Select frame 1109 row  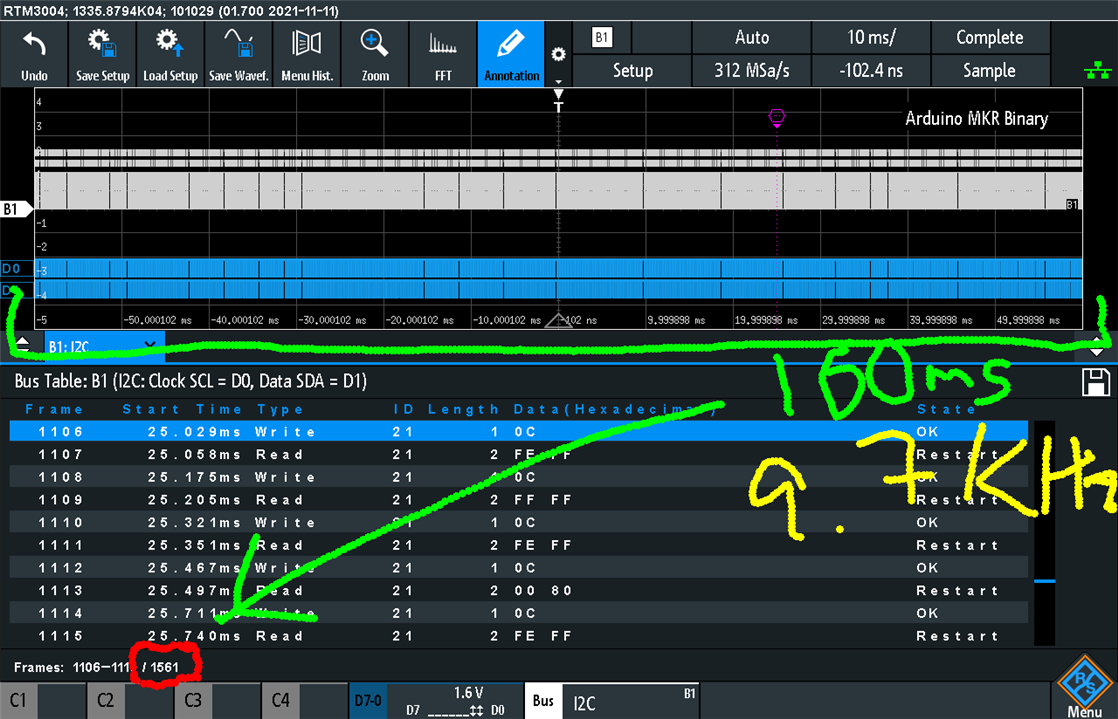click(518, 500)
